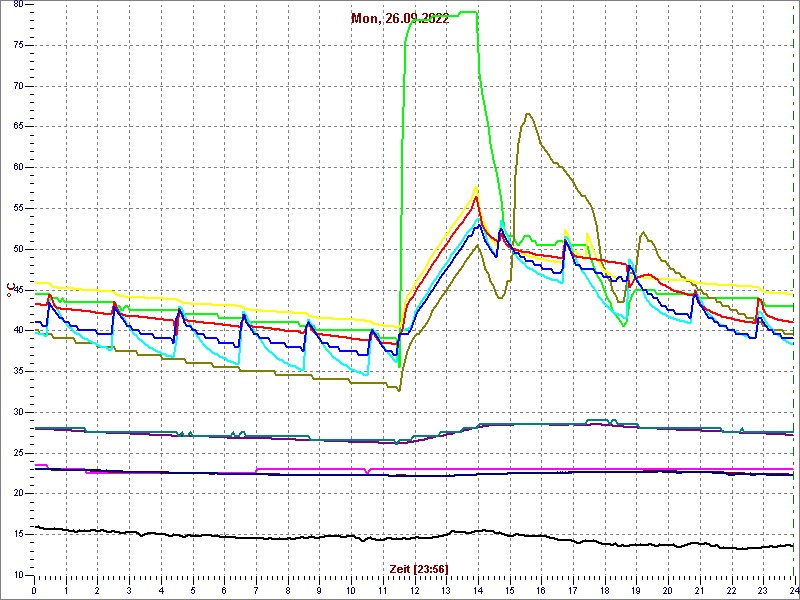The height and width of the screenshot is (600, 800).
Task: Click hour 15 on the time axis
Action: point(509,590)
